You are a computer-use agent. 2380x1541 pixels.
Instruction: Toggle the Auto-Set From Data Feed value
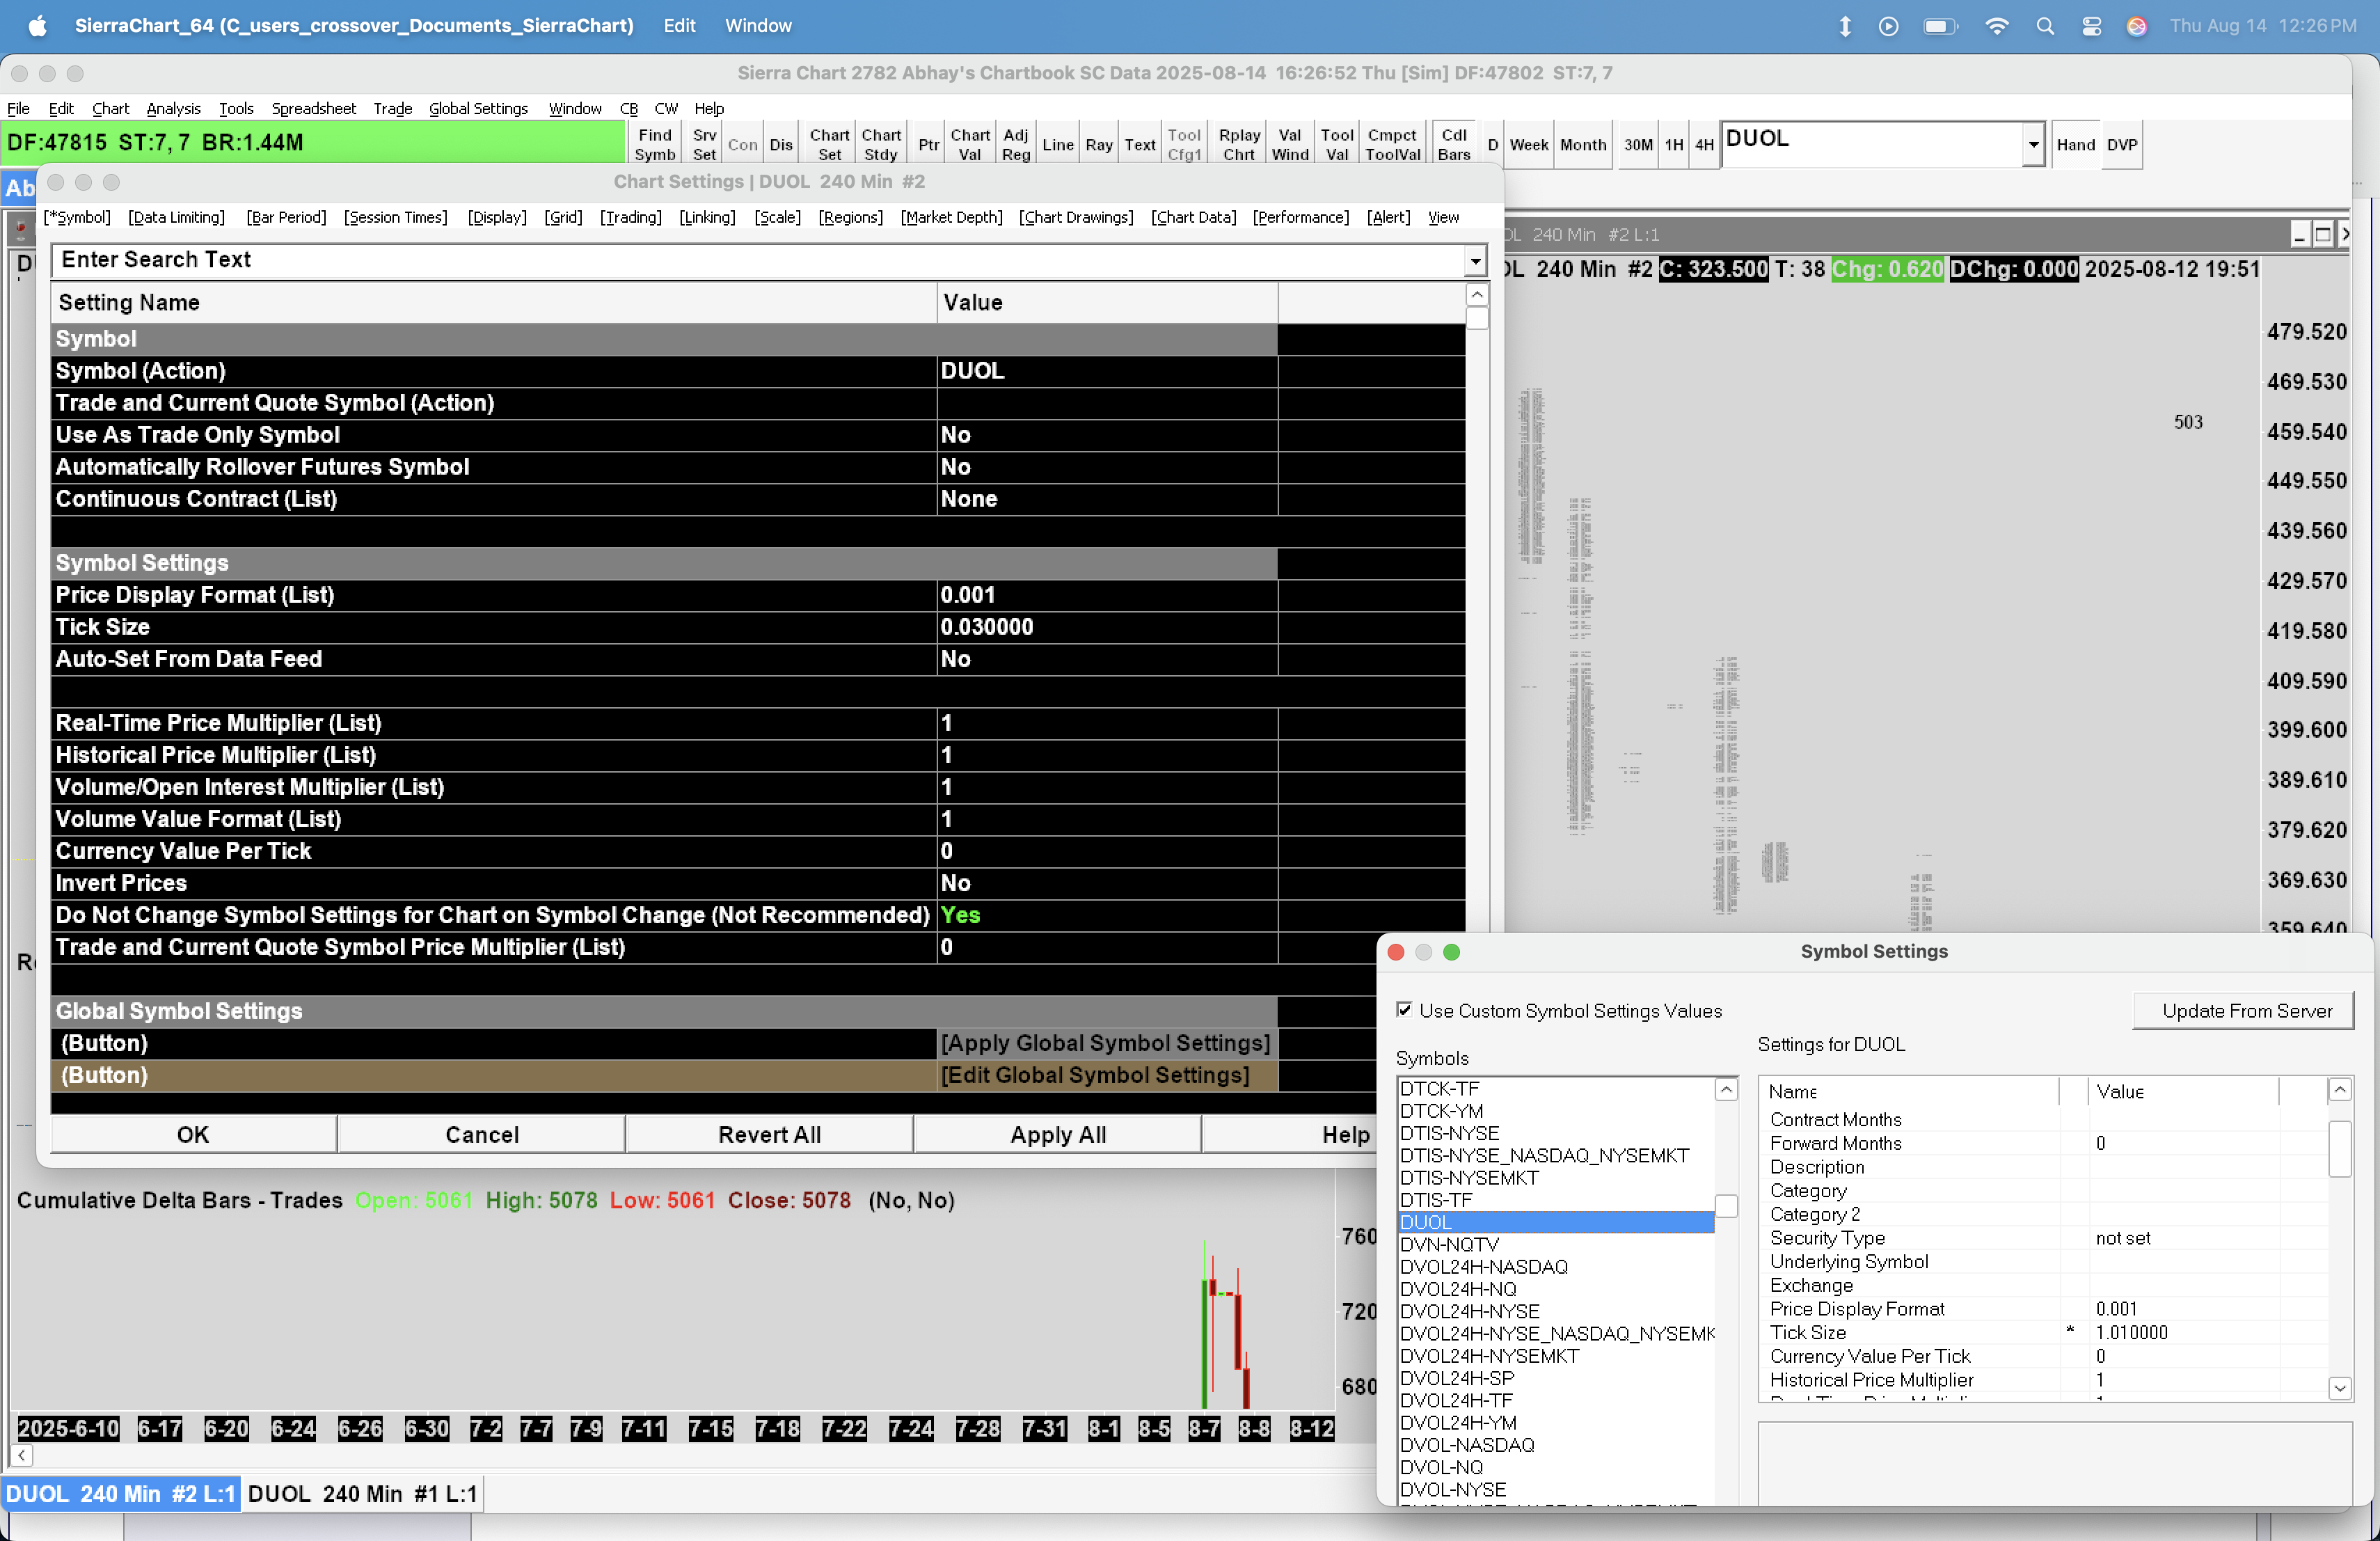pos(955,659)
